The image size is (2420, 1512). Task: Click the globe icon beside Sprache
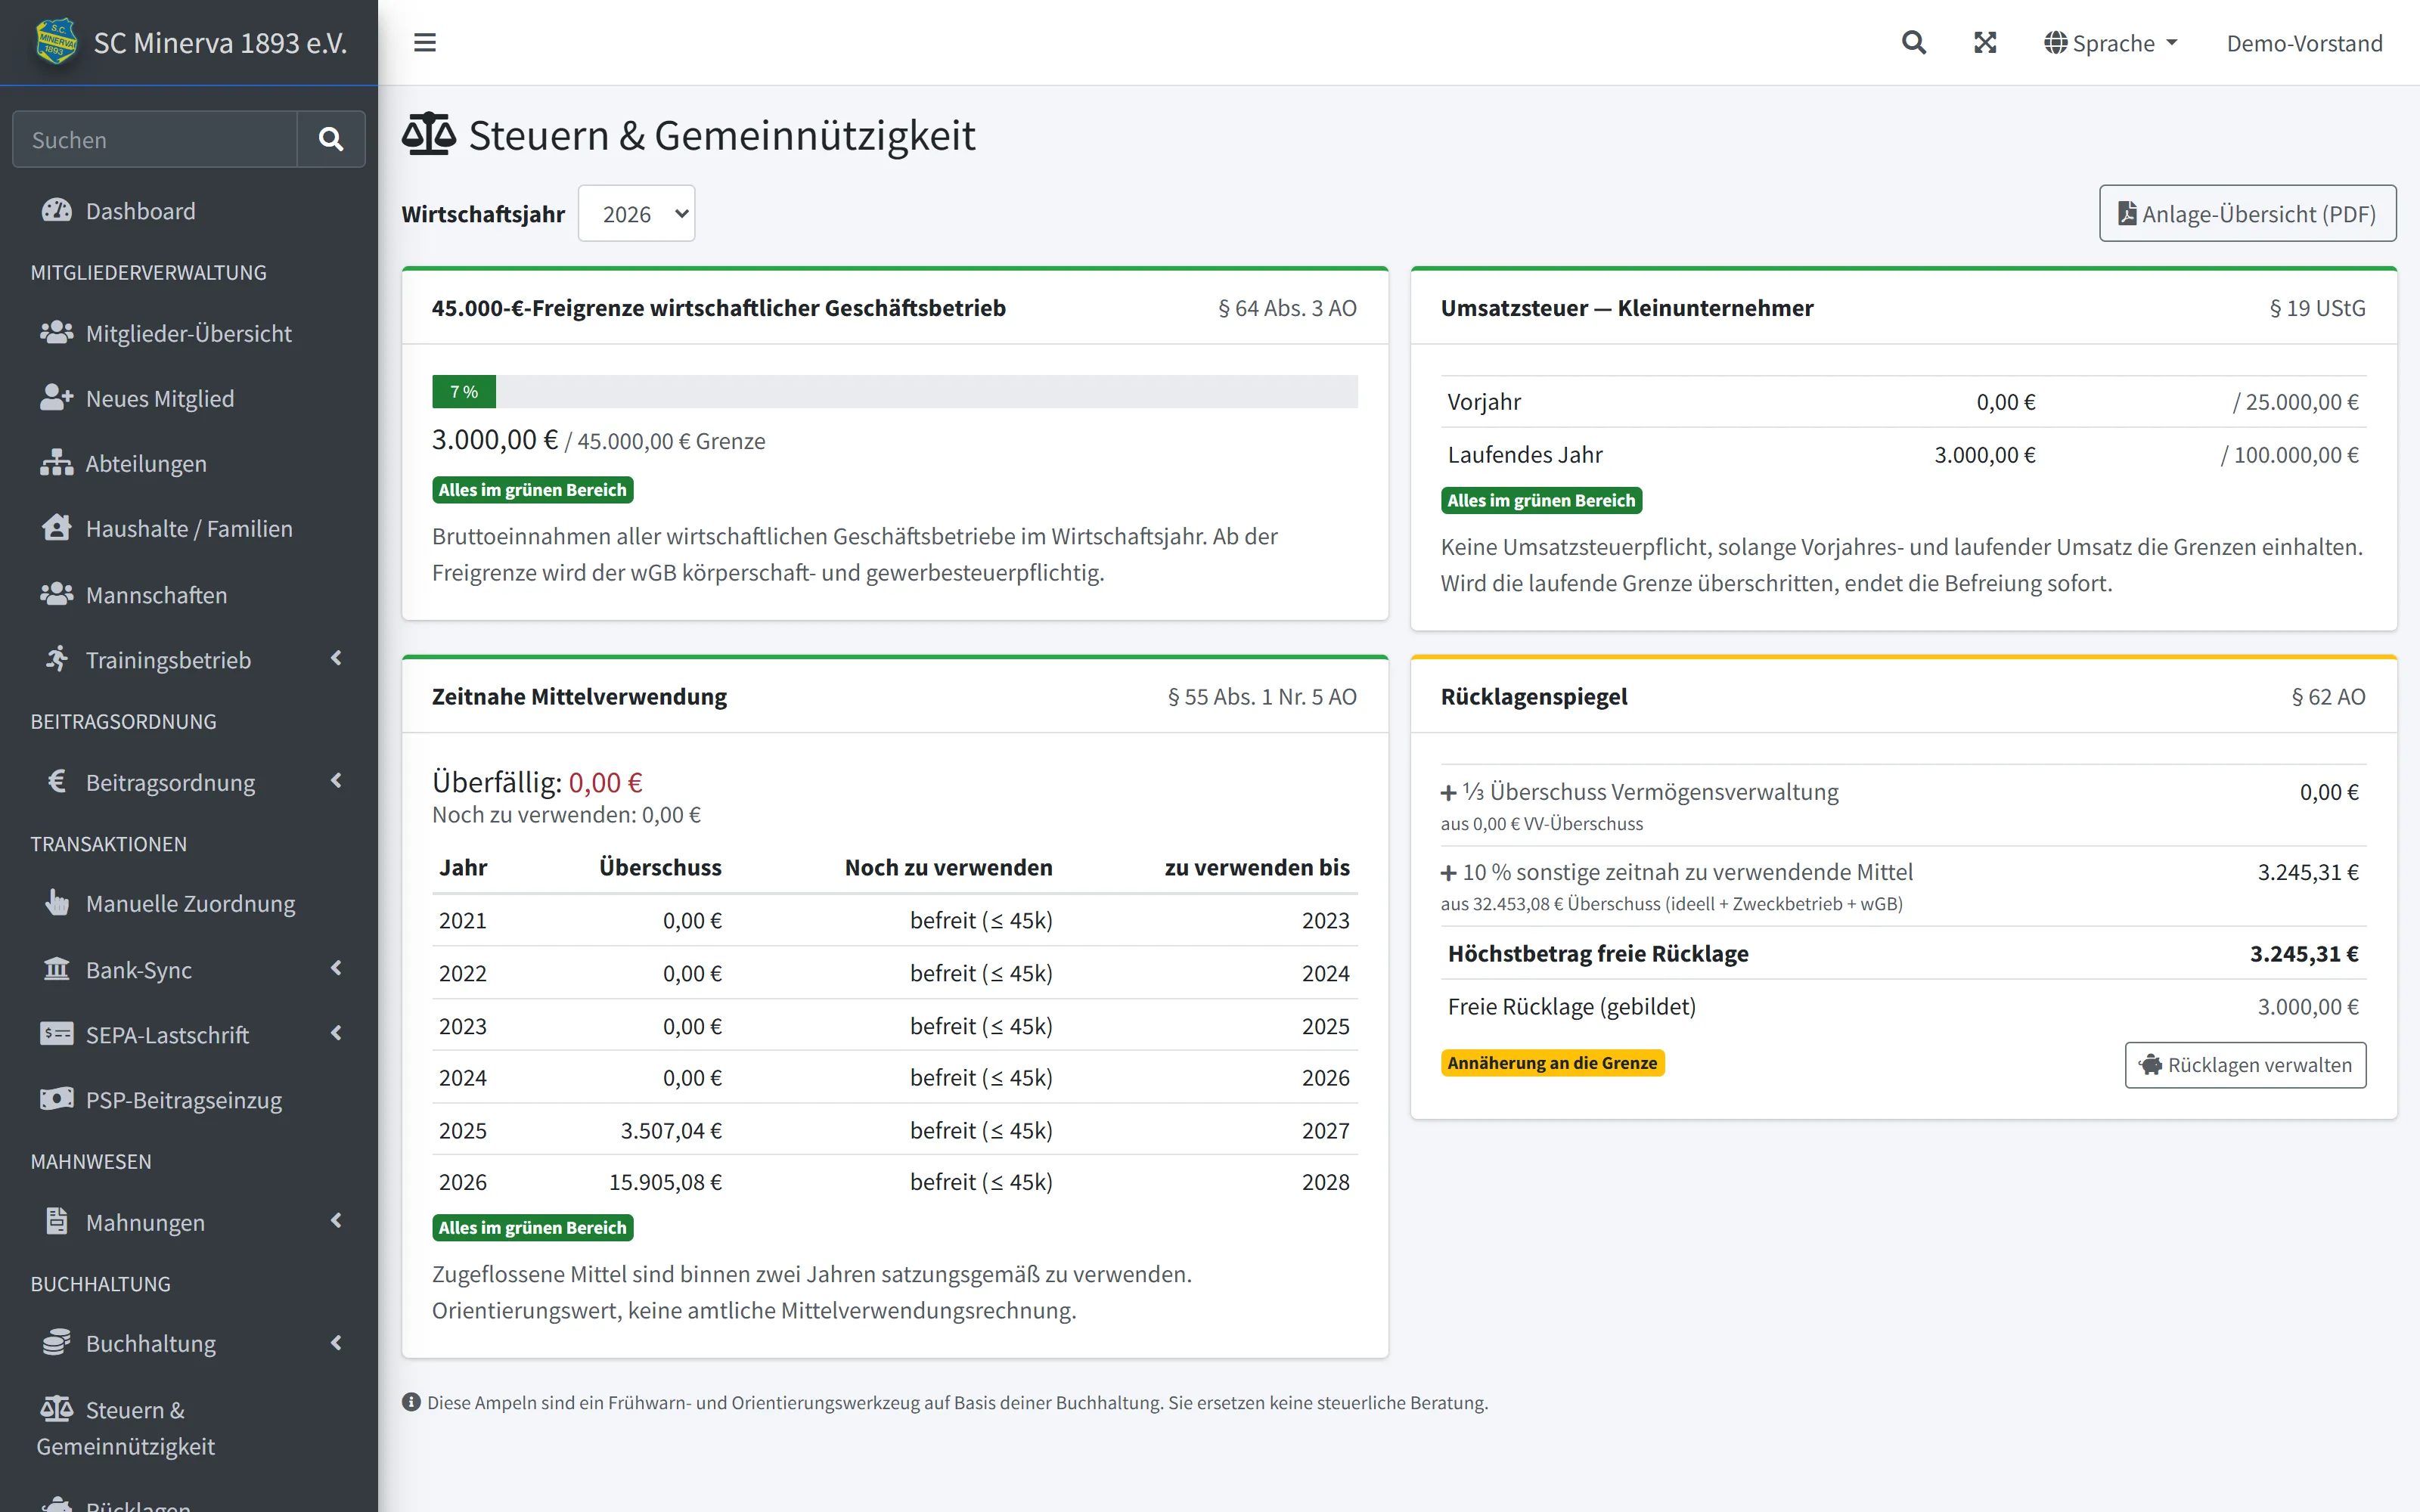pyautogui.click(x=2055, y=43)
